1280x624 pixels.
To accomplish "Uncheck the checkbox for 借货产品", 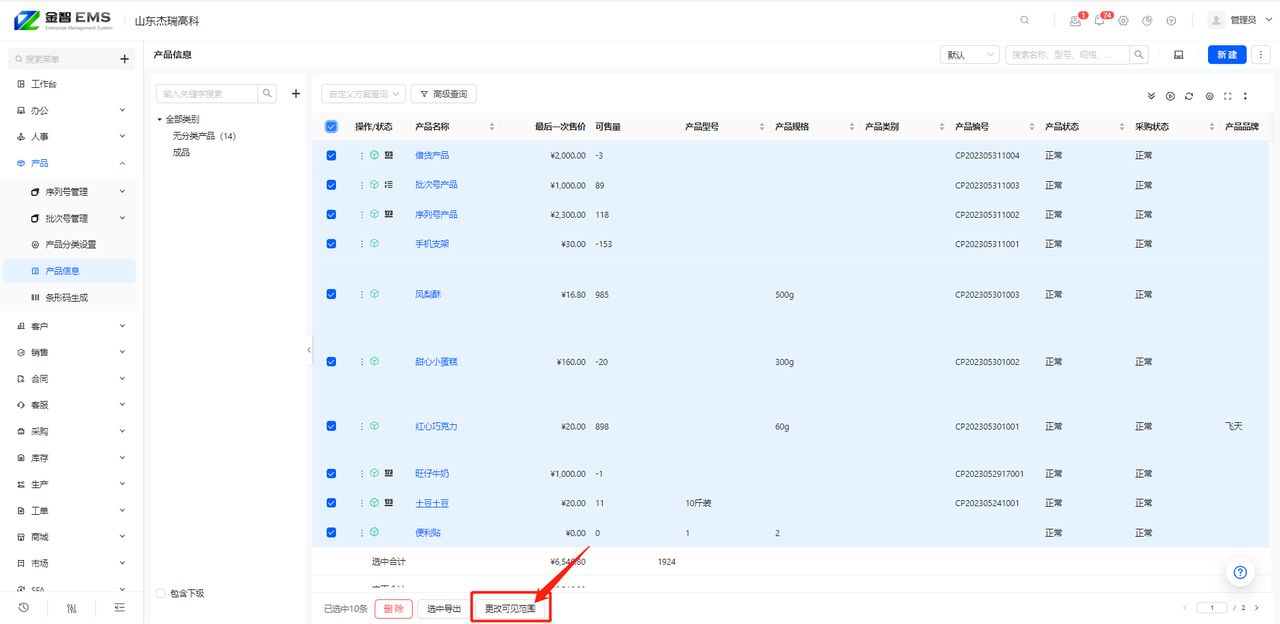I will pos(331,155).
